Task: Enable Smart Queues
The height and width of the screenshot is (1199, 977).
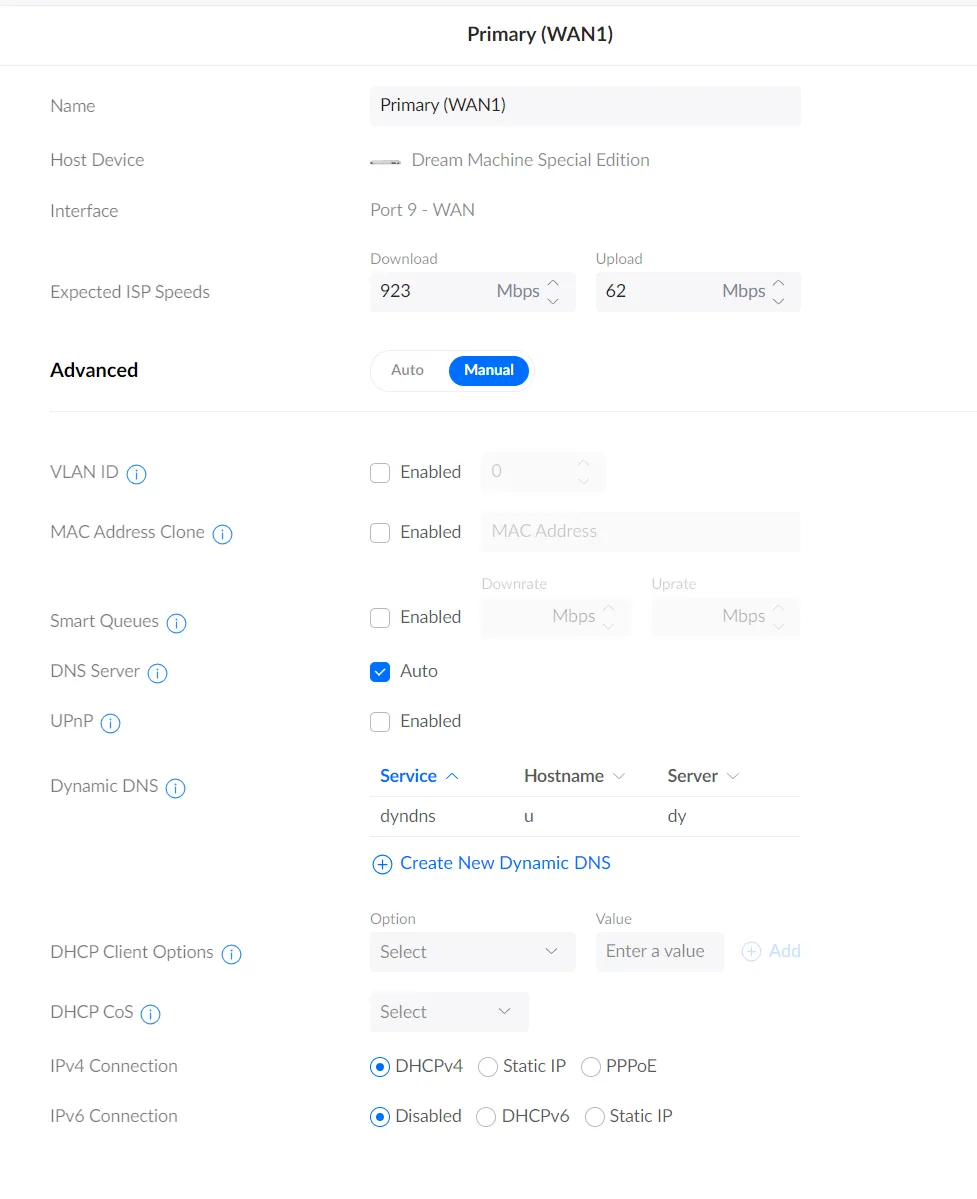Action: [380, 617]
